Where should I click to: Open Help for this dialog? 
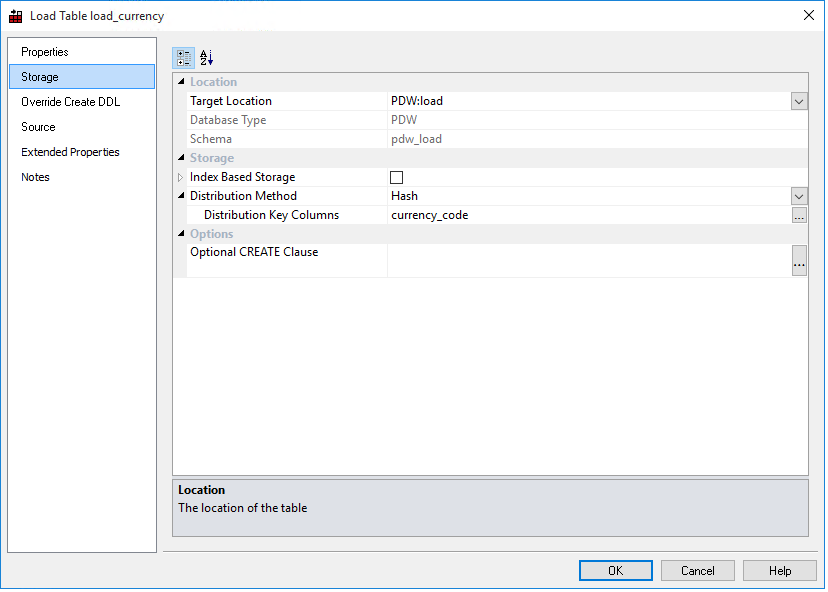tap(779, 570)
